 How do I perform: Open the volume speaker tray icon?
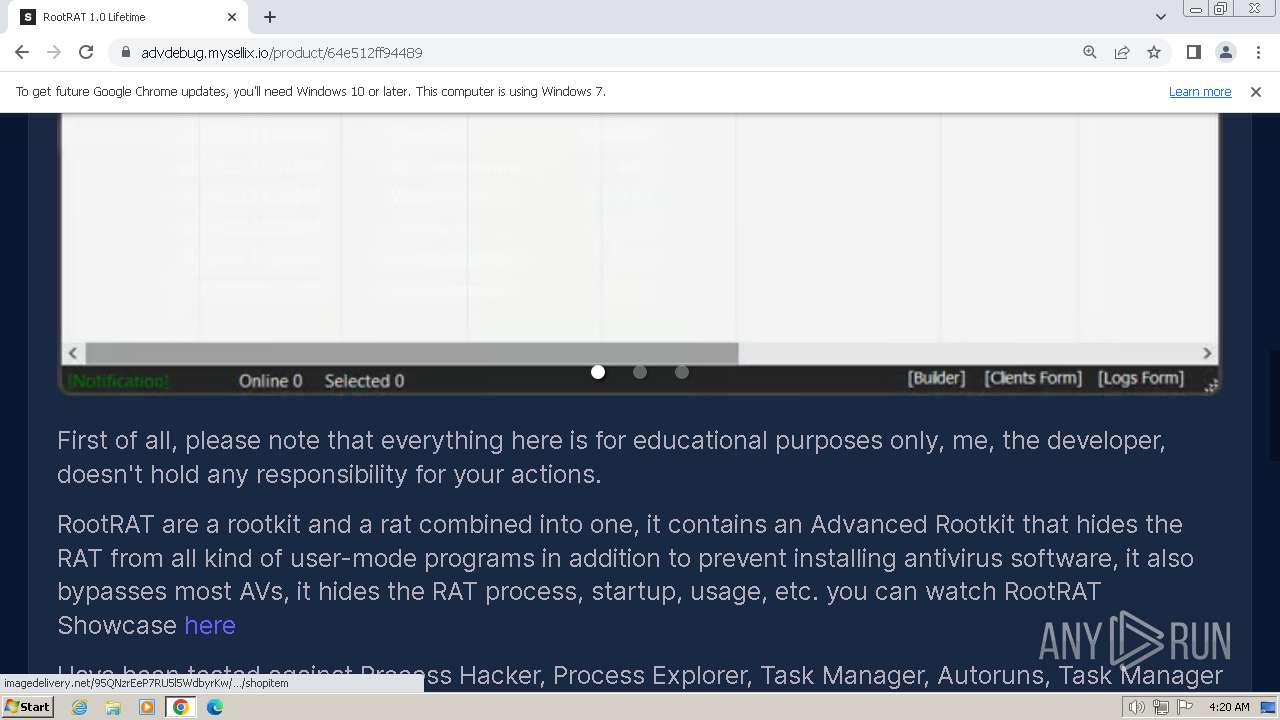[x=1137, y=707]
